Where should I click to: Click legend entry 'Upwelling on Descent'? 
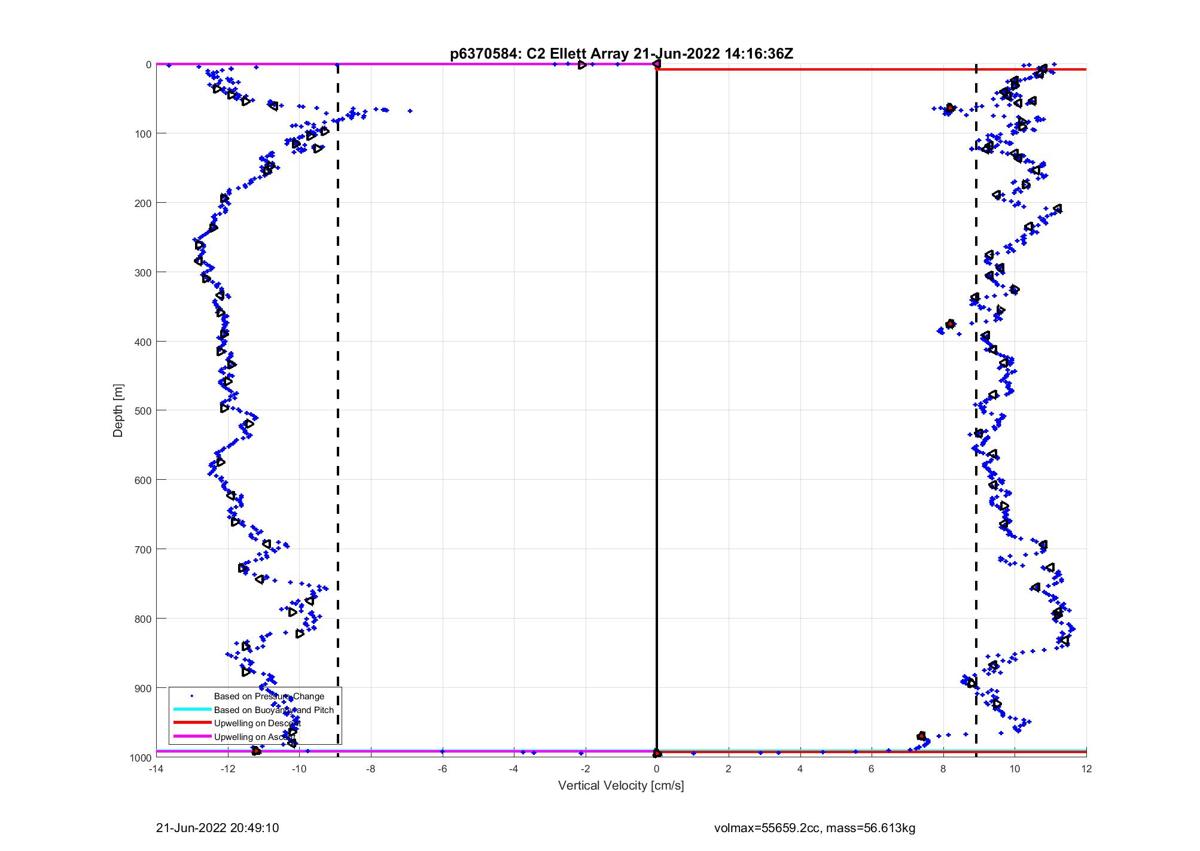(259, 723)
